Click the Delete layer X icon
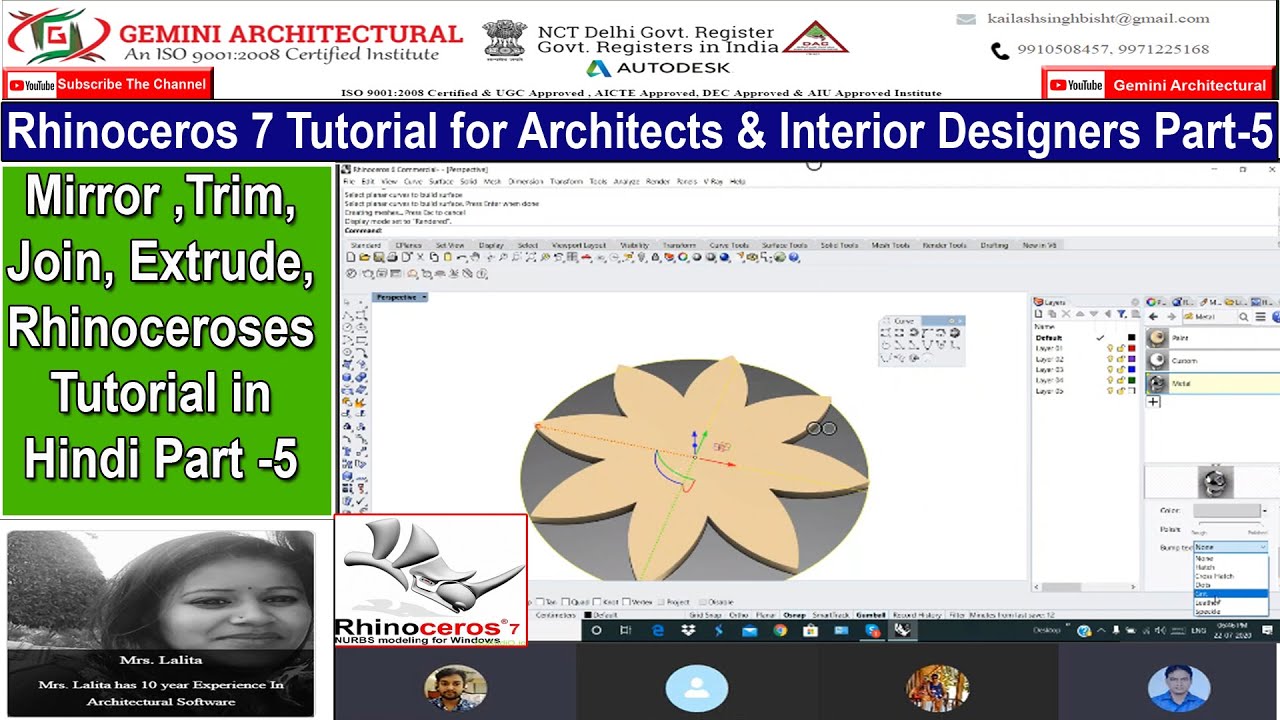This screenshot has height=720, width=1280. [1066, 314]
